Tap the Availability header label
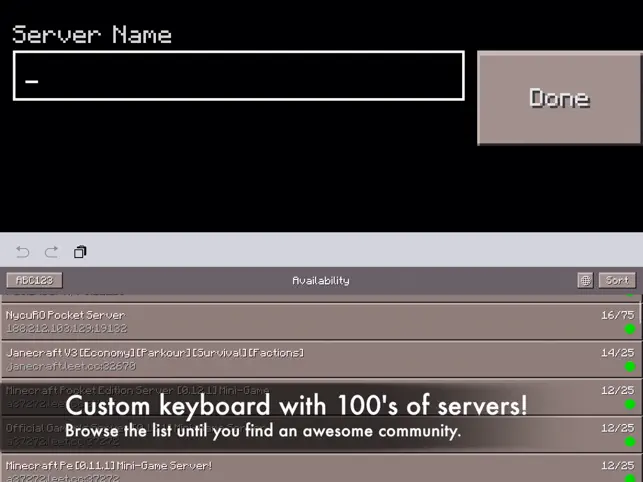This screenshot has height=482, width=643. click(321, 281)
